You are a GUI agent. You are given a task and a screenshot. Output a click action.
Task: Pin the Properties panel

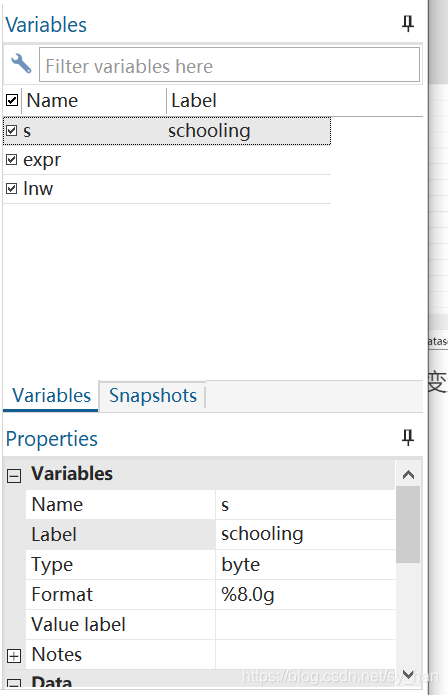pyautogui.click(x=408, y=438)
